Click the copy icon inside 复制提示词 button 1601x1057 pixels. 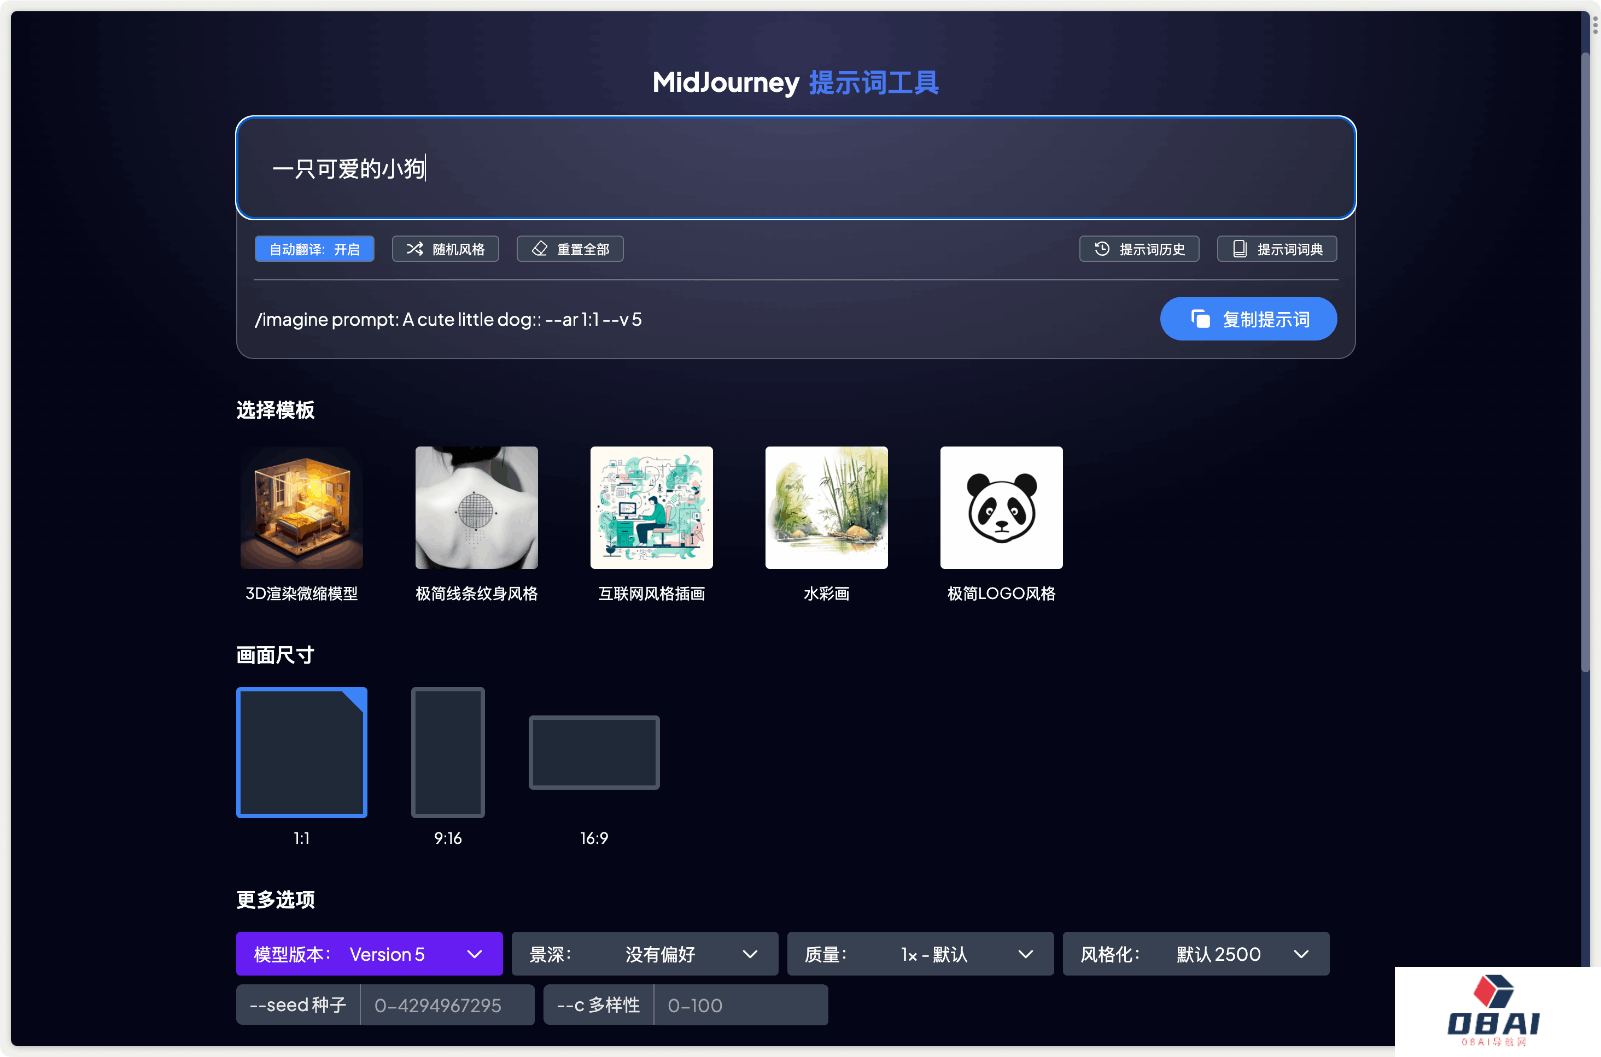1200,318
